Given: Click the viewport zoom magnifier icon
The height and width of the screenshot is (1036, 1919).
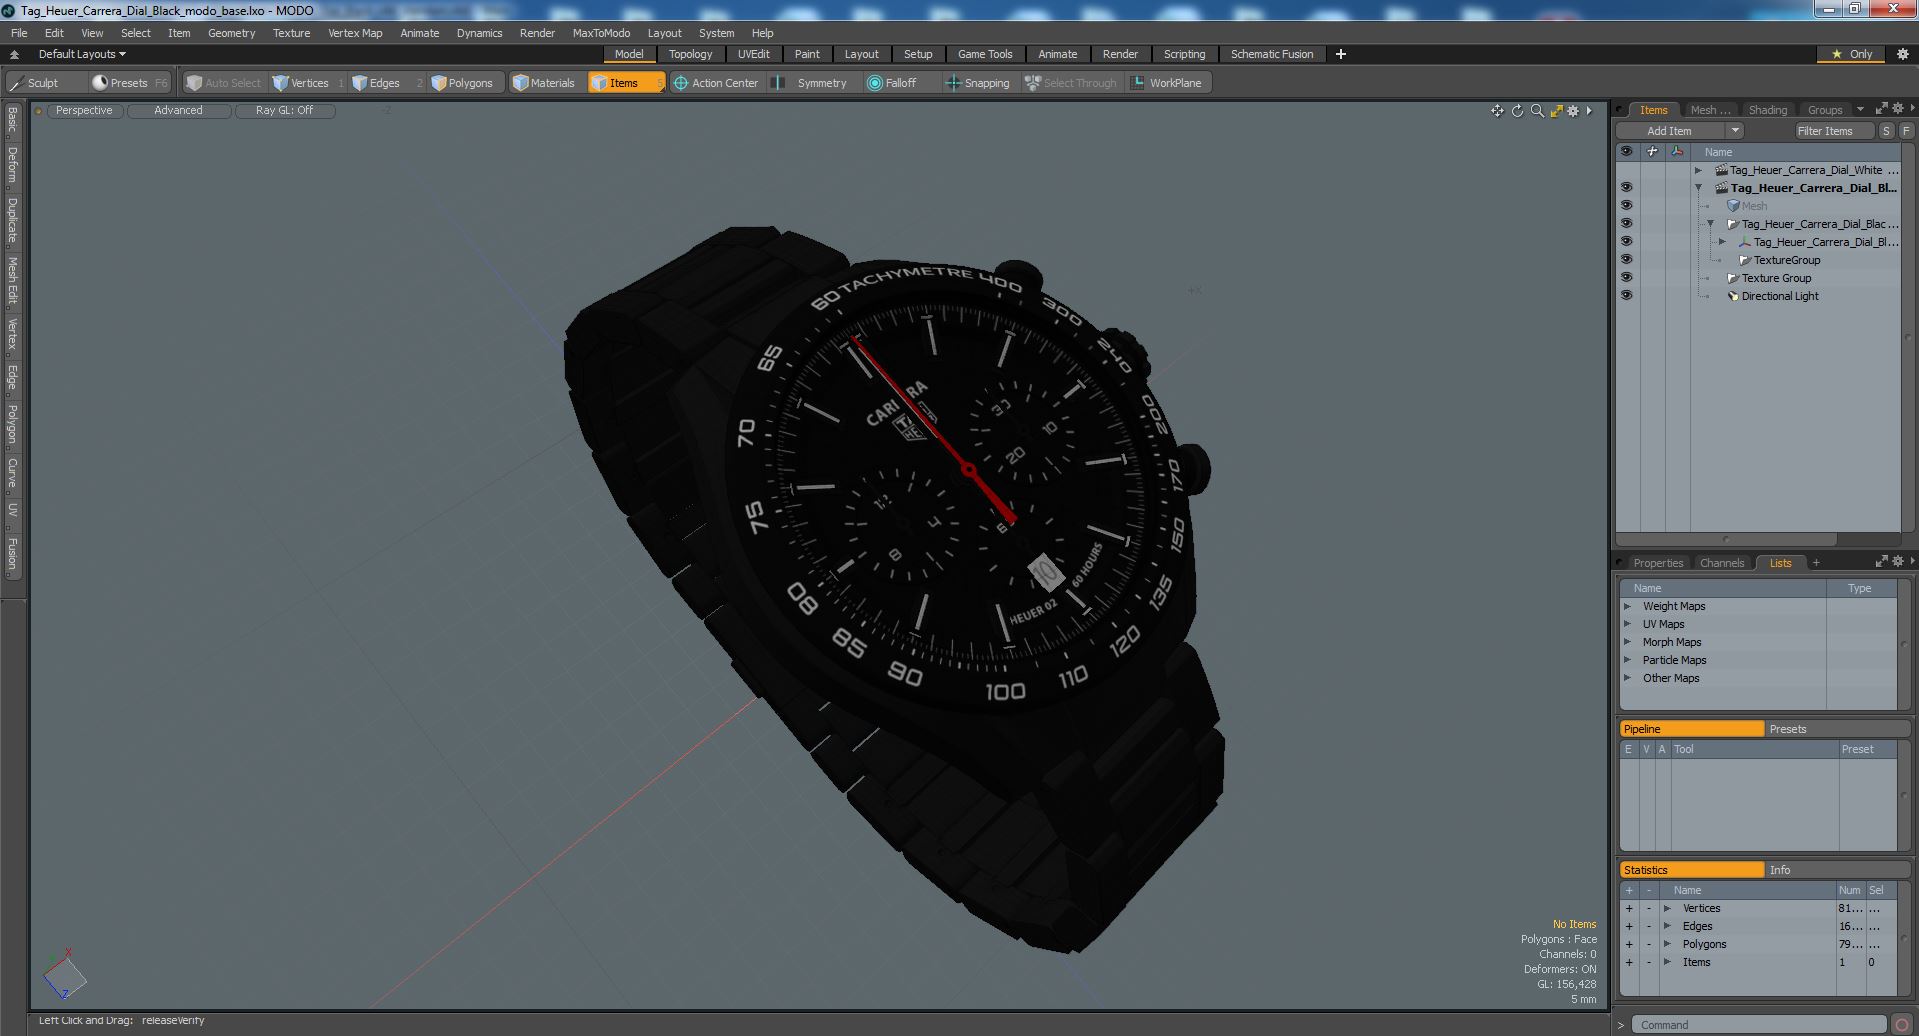Looking at the screenshot, I should (1537, 111).
